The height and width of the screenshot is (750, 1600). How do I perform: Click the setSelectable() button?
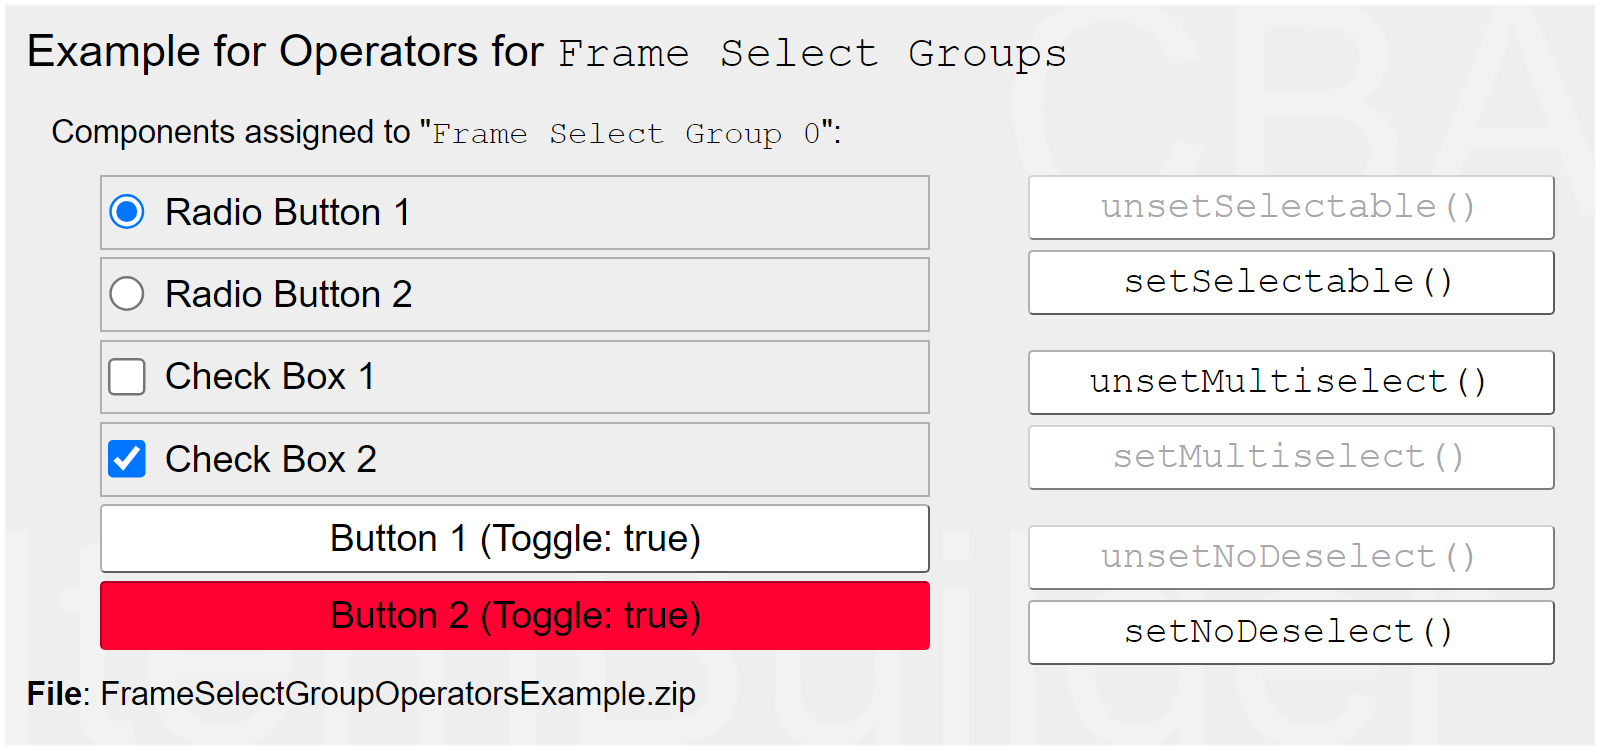[1291, 282]
